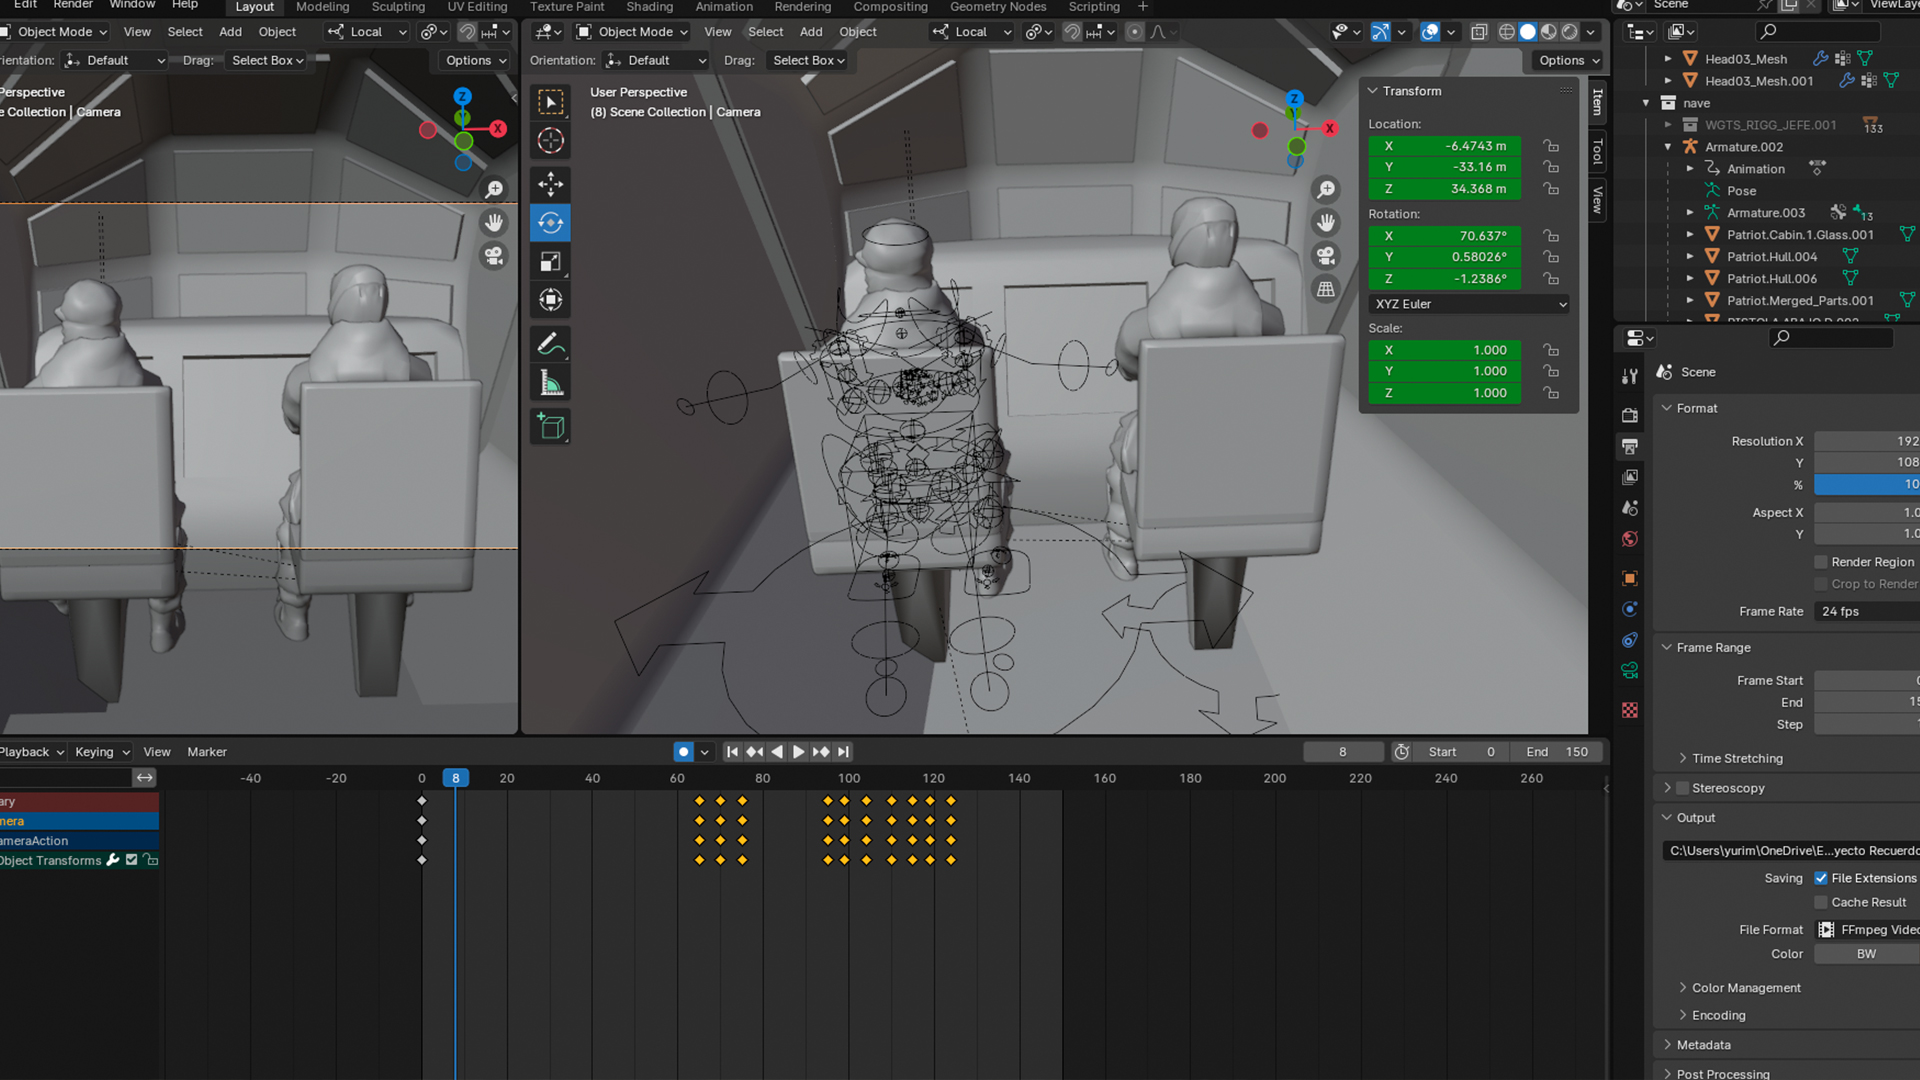Screen dimensions: 1920x1080
Task: Open the Texture properties checker icon
Action: (x=1630, y=710)
